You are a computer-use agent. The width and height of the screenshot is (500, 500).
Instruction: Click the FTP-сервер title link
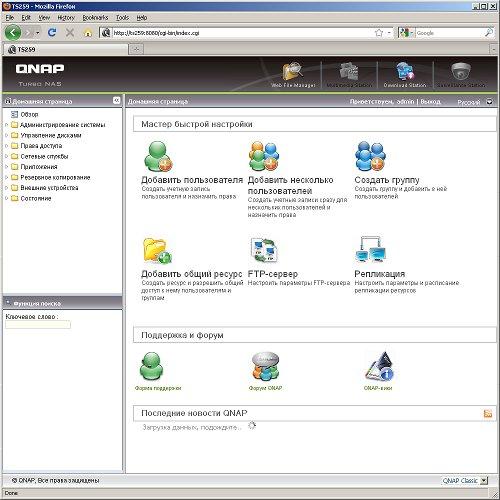click(x=273, y=274)
